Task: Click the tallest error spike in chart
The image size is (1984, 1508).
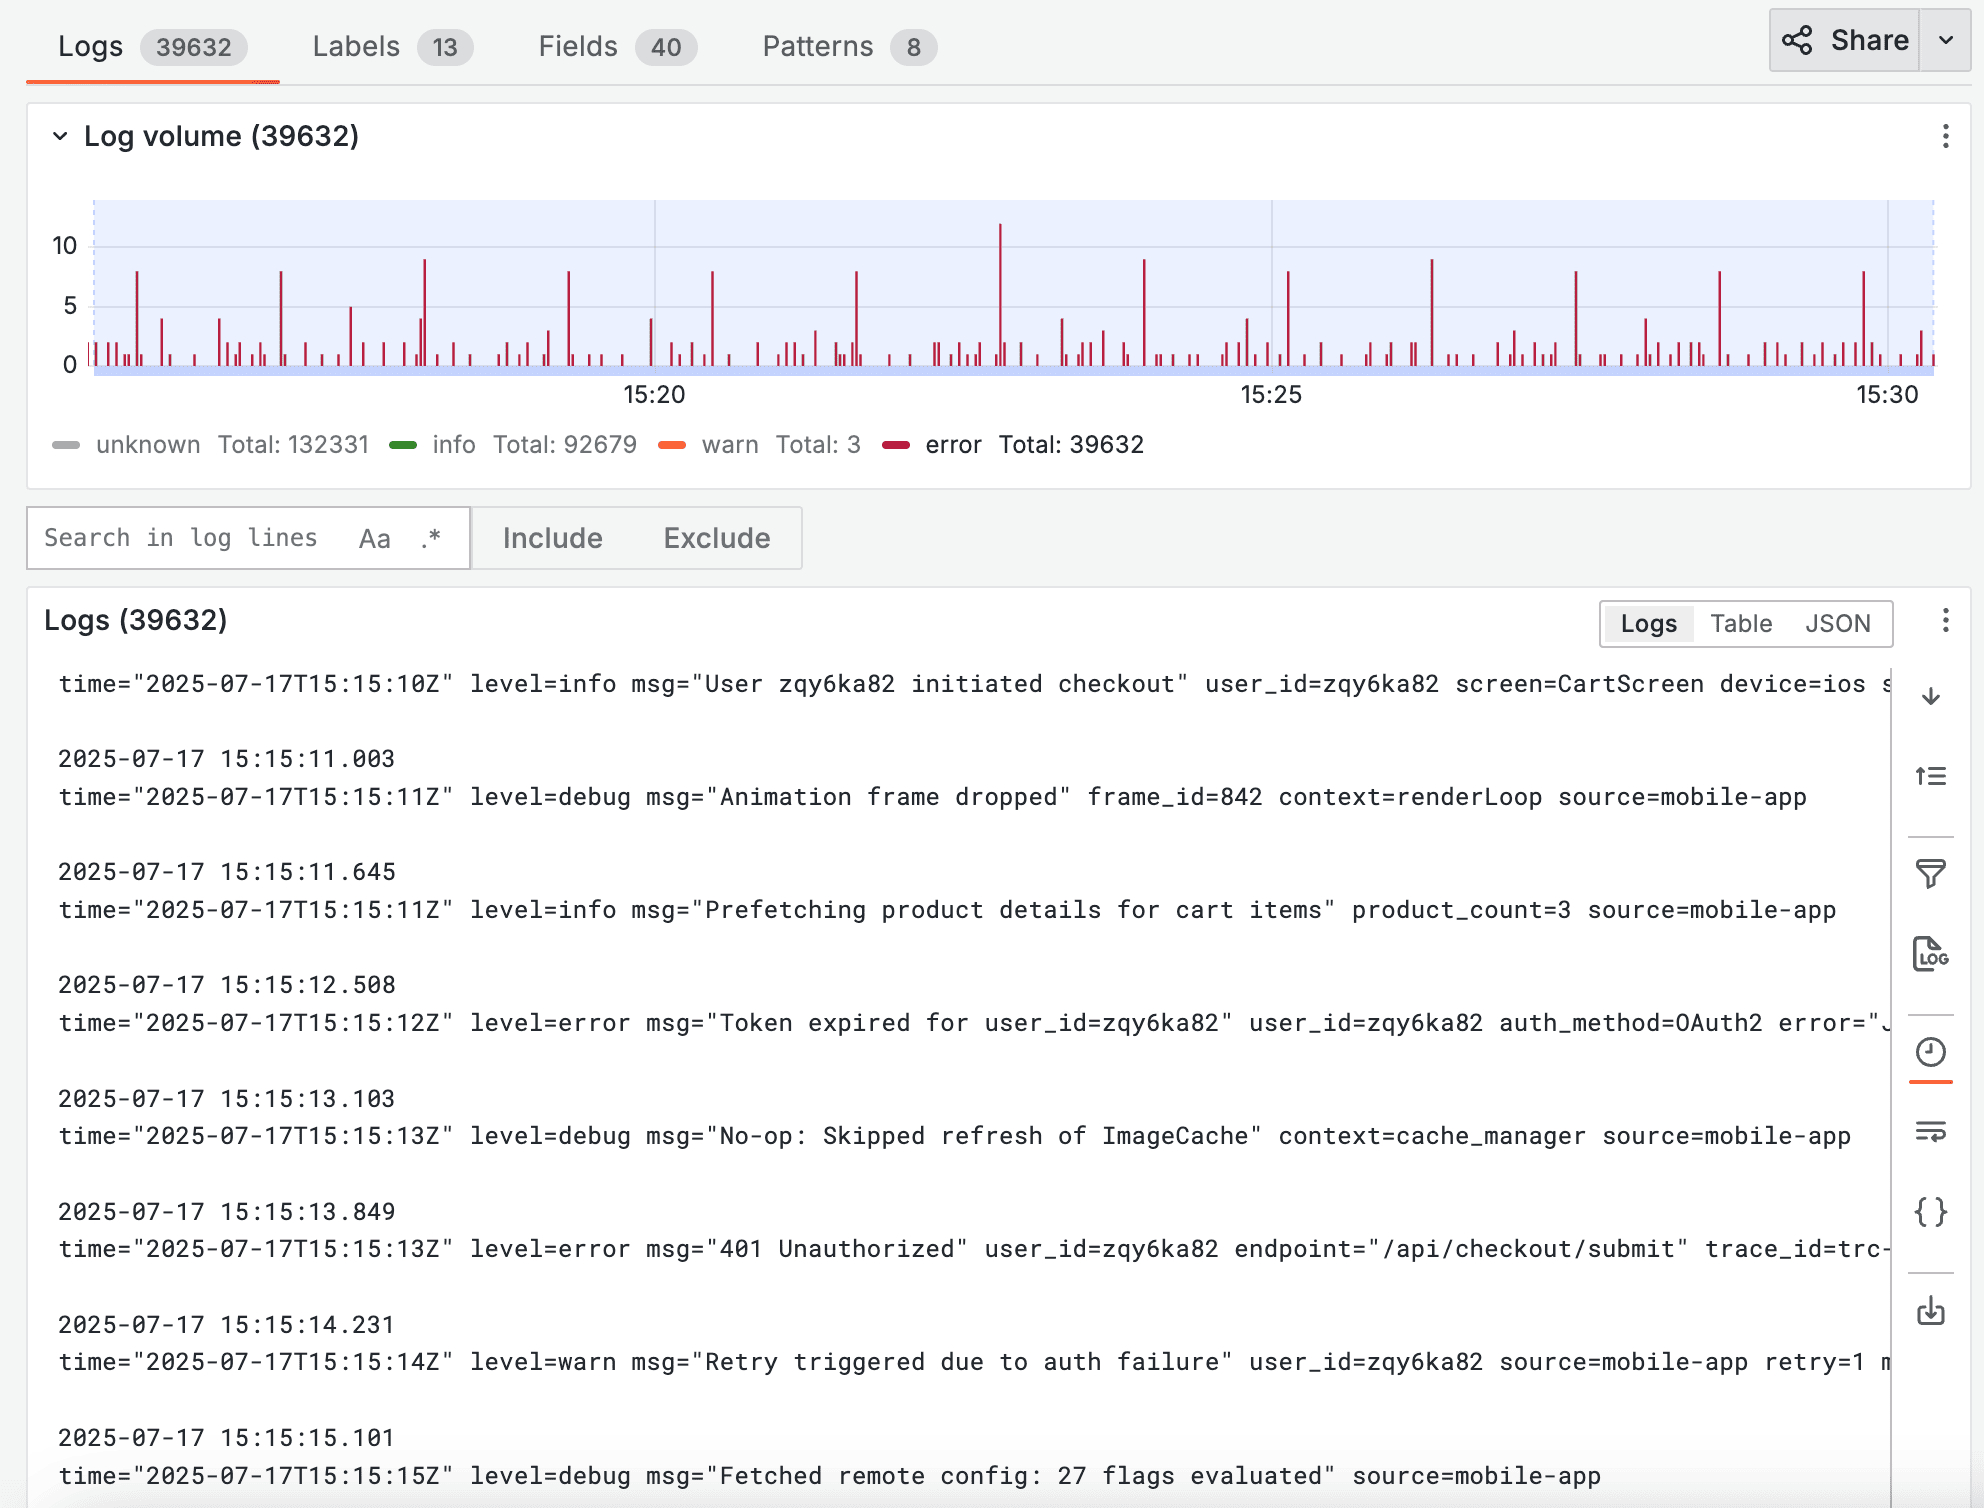Action: [x=1000, y=295]
